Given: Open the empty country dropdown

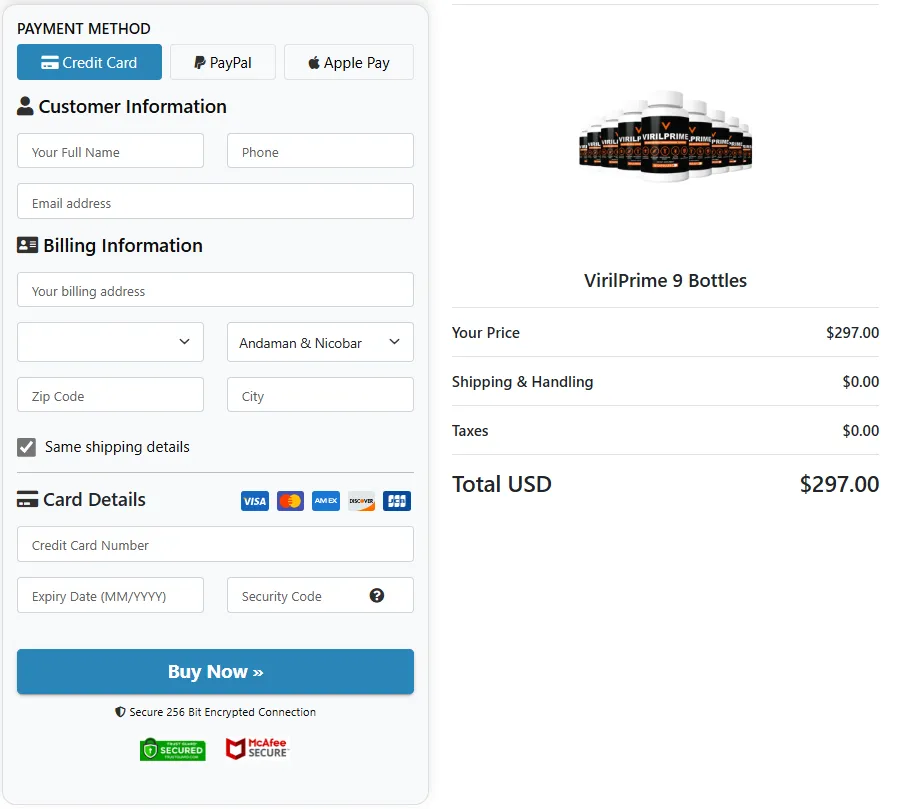Looking at the screenshot, I should point(110,342).
